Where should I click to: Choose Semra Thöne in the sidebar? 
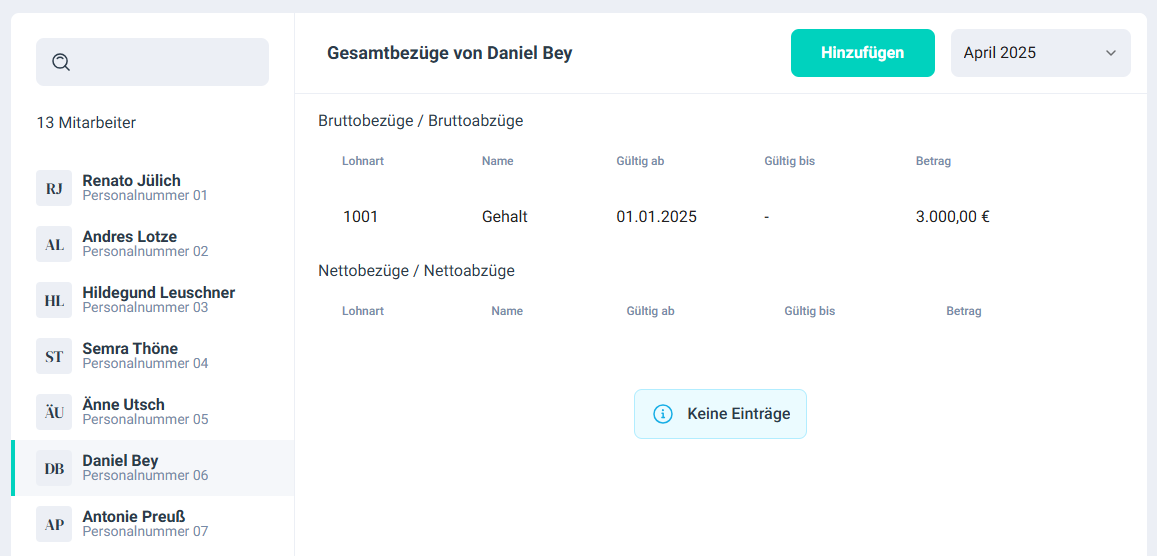[130, 349]
